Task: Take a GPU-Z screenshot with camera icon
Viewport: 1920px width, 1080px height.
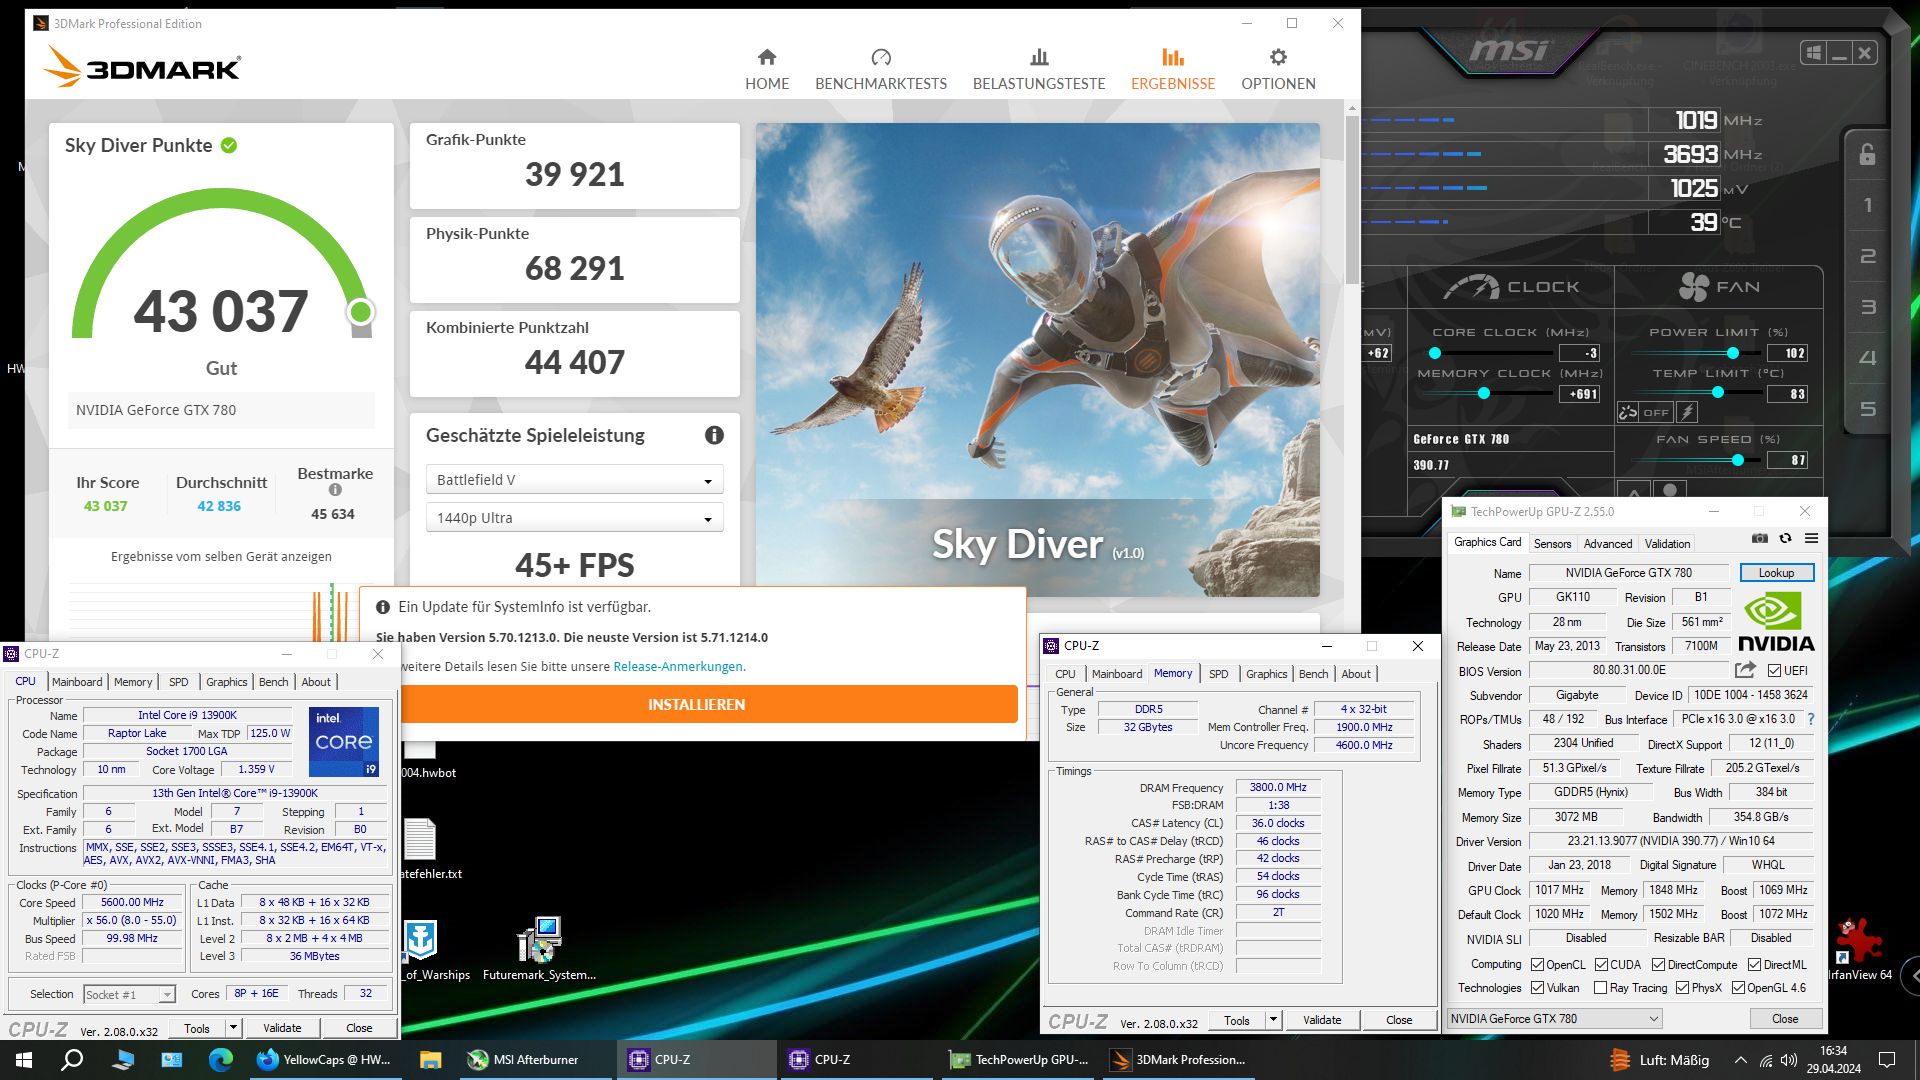Action: pyautogui.click(x=1759, y=539)
